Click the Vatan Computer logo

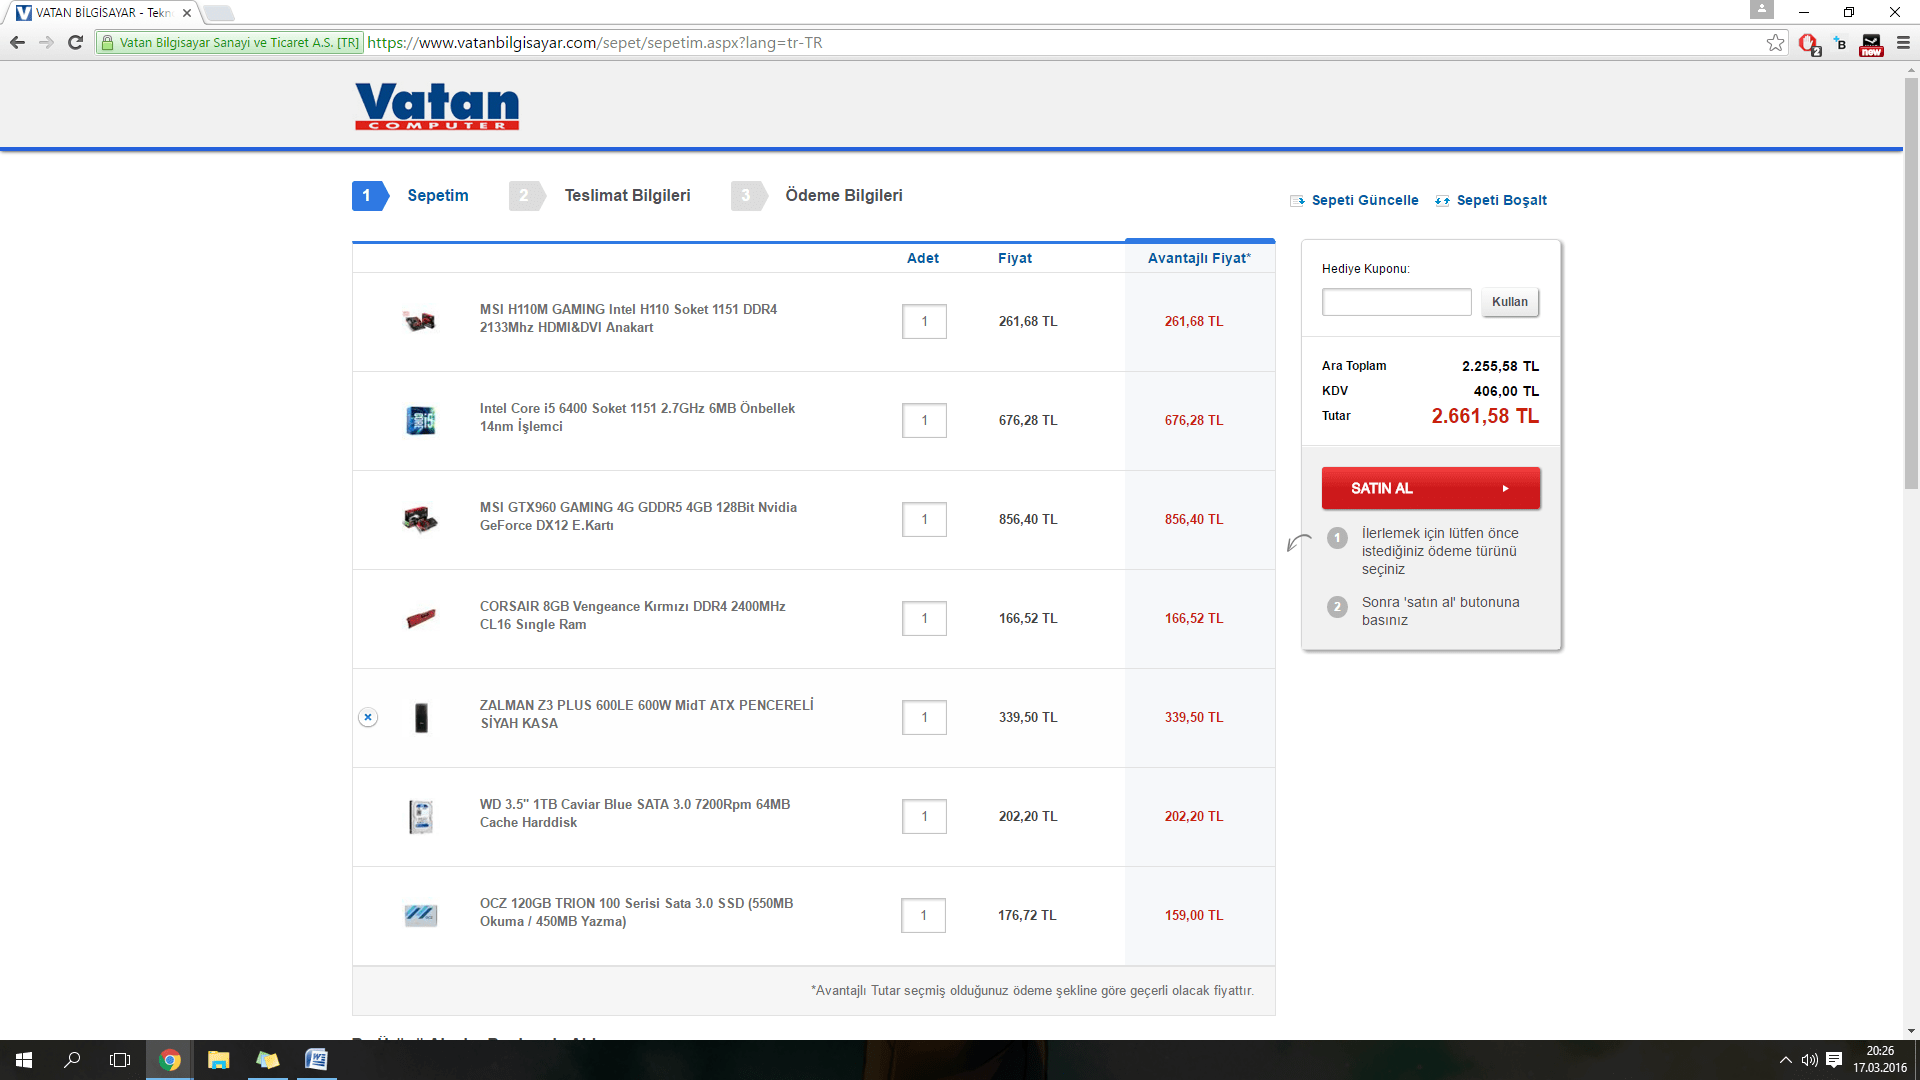pos(437,106)
